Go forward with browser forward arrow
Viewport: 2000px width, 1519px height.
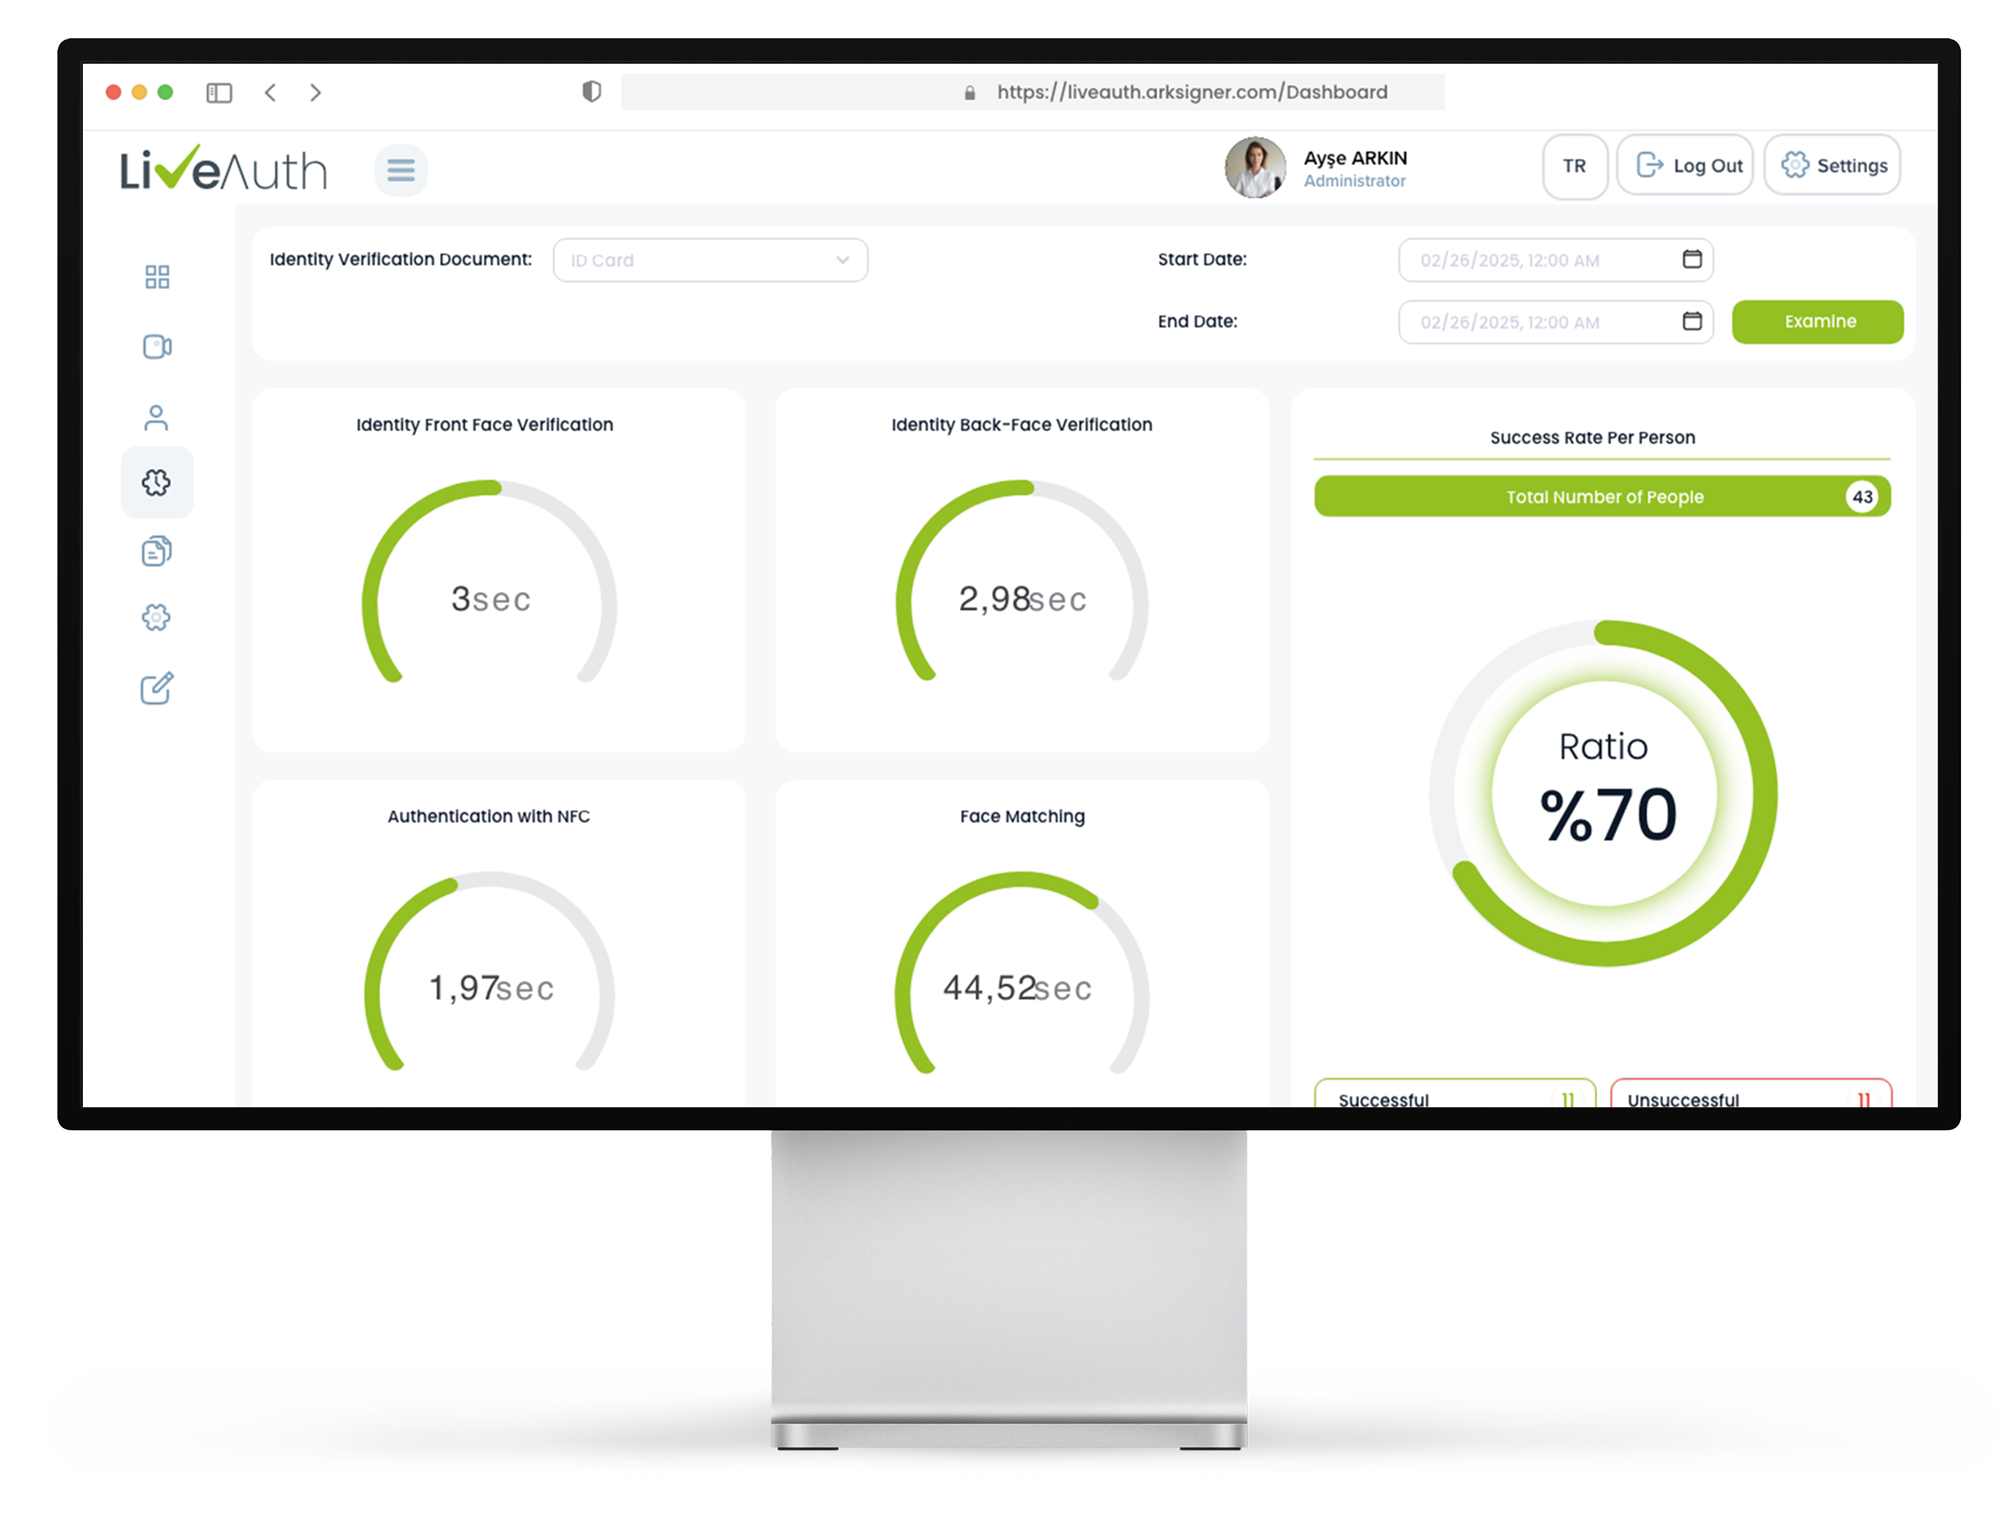(315, 92)
